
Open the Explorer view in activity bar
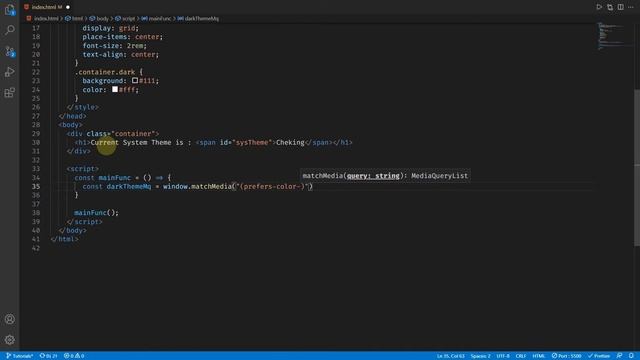(10, 9)
